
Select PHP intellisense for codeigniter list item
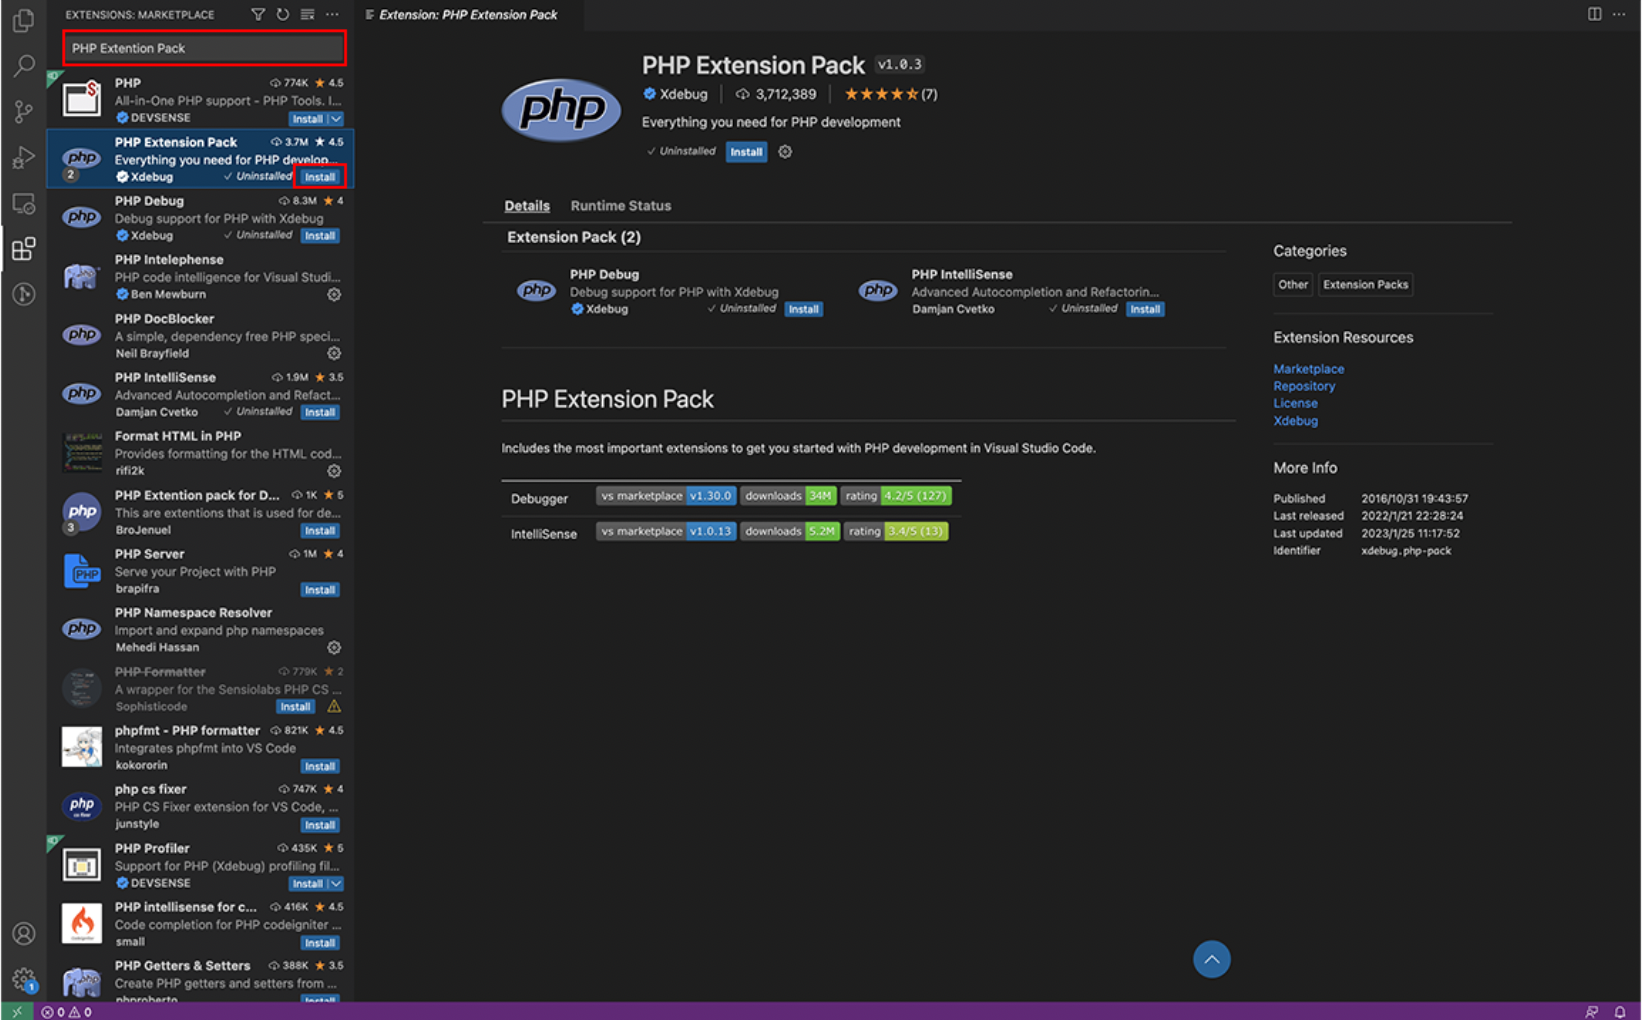point(200,924)
